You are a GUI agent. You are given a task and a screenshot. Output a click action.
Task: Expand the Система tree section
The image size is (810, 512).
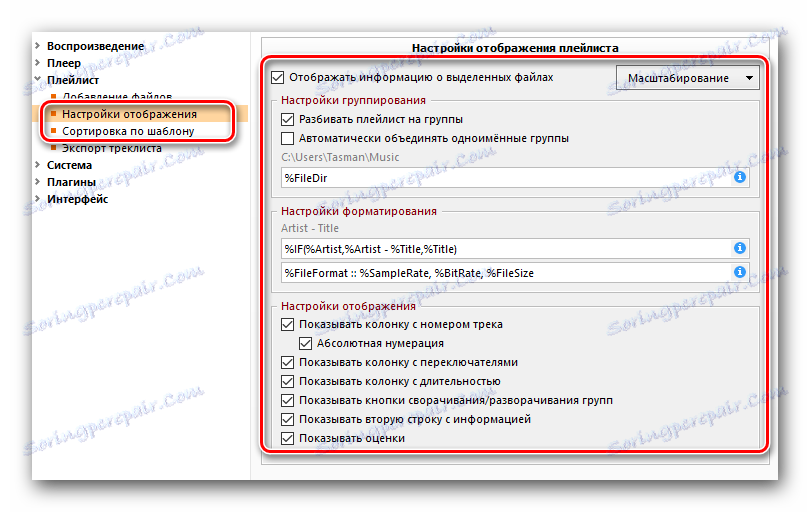pyautogui.click(x=38, y=165)
